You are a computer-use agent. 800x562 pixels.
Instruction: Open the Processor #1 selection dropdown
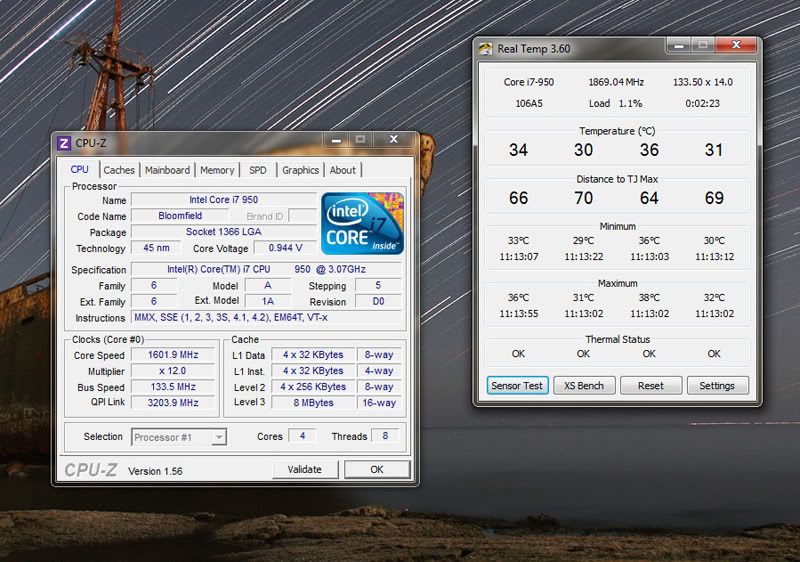click(178, 436)
